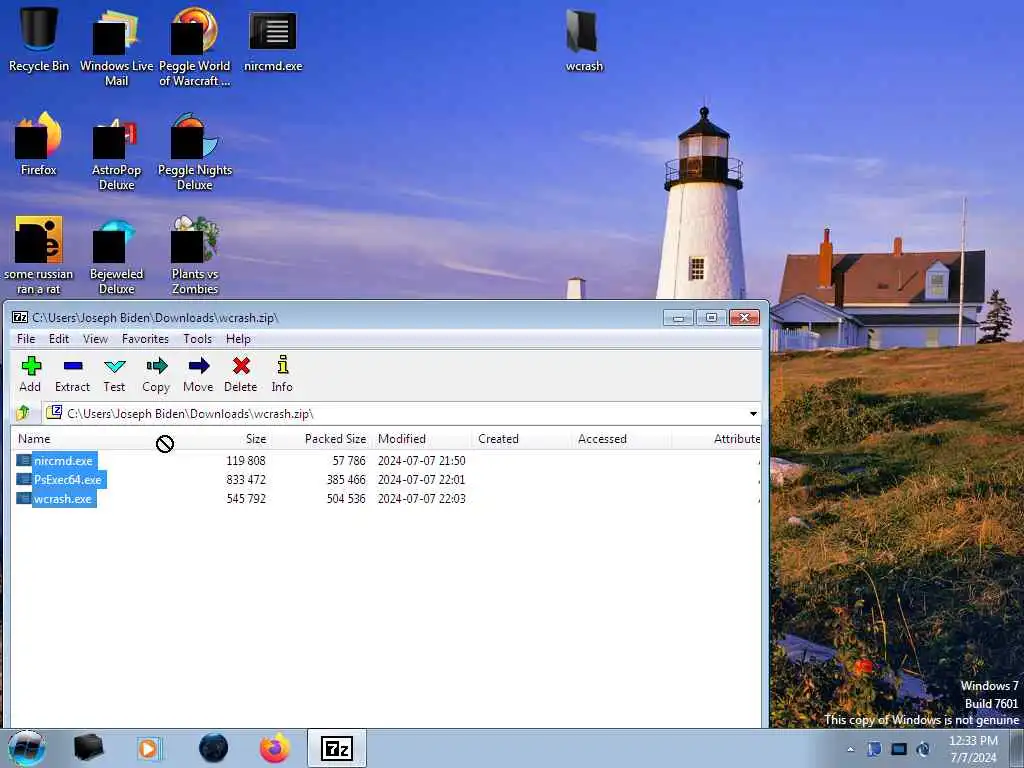Go up one folder level icon

coord(24,413)
